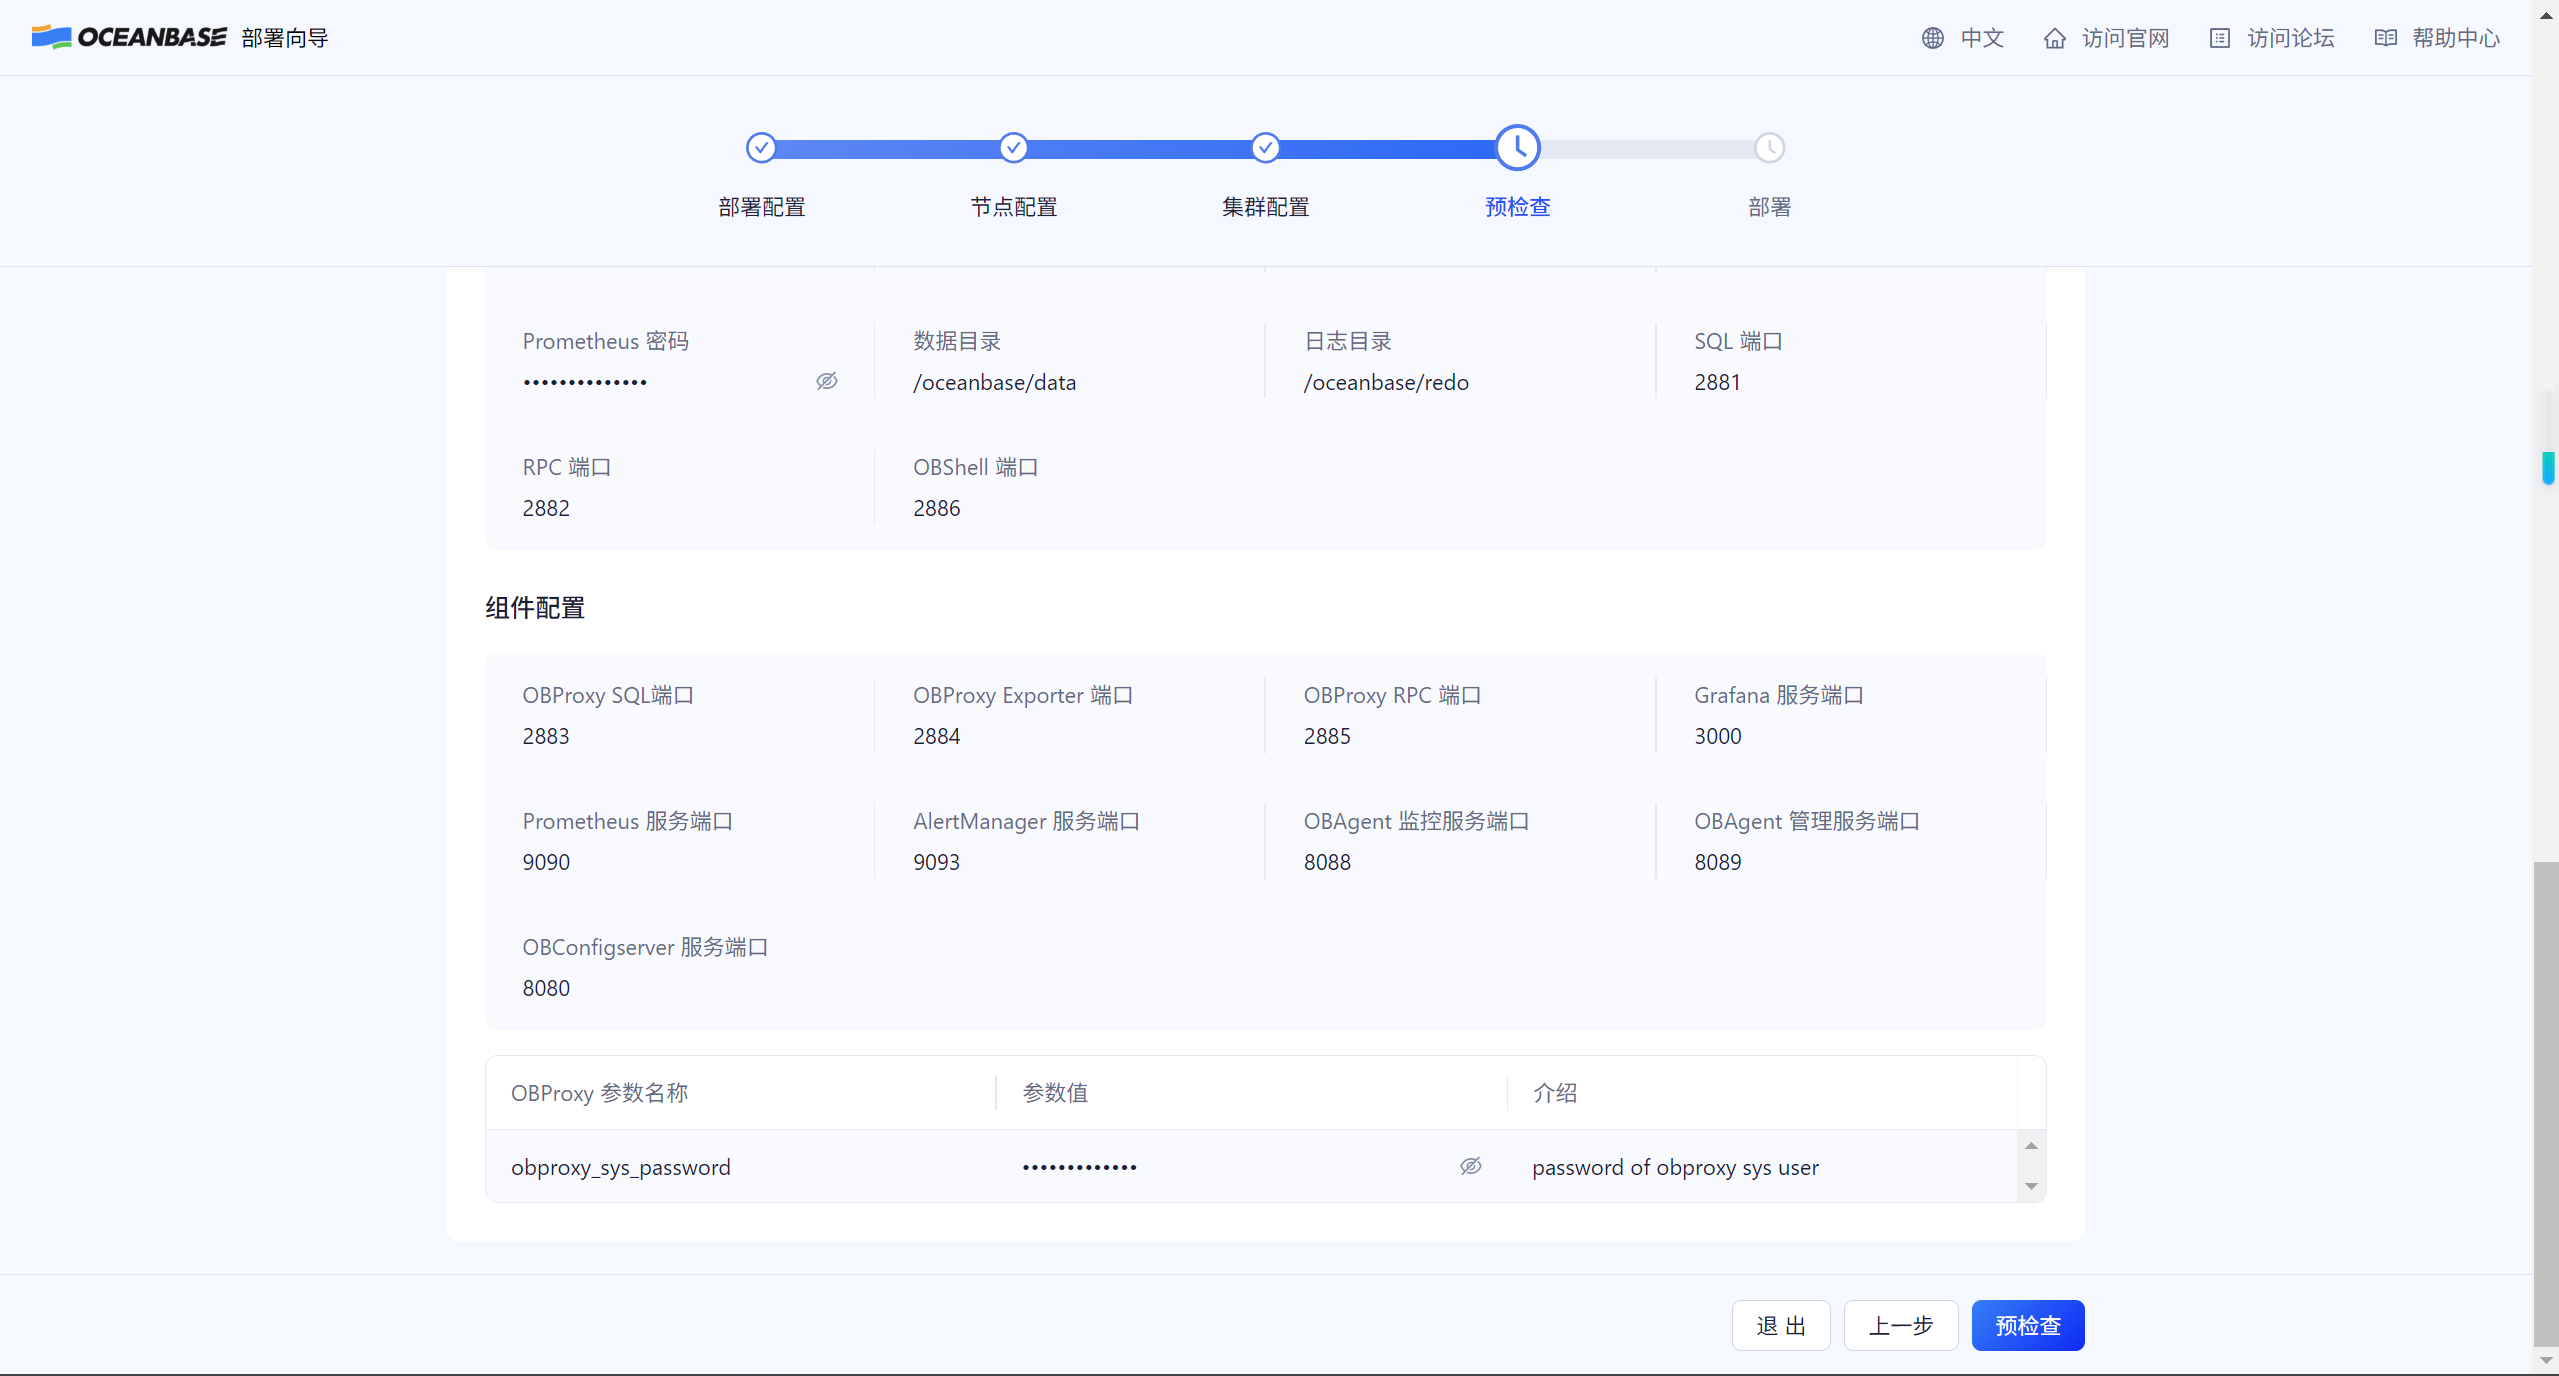Open 帮助中心 help link

pos(2455,38)
